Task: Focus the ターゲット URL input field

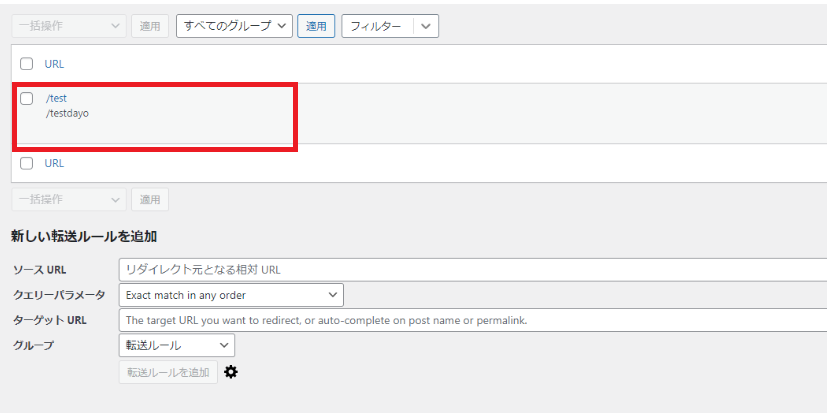Action: tap(474, 320)
